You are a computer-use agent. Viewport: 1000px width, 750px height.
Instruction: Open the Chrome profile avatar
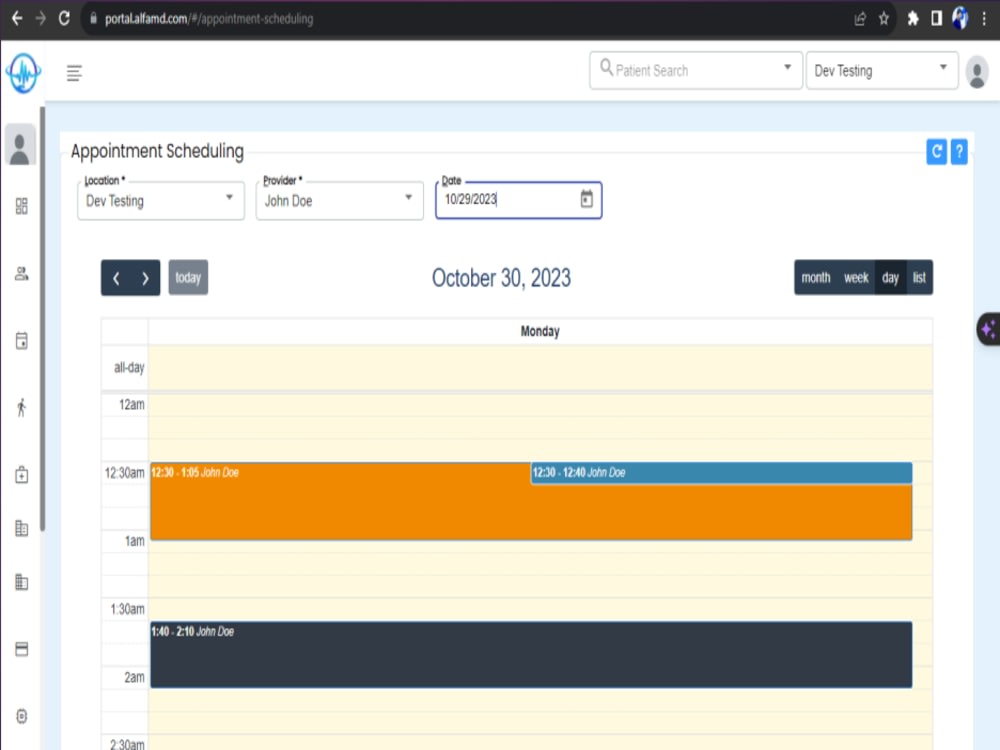coord(960,18)
